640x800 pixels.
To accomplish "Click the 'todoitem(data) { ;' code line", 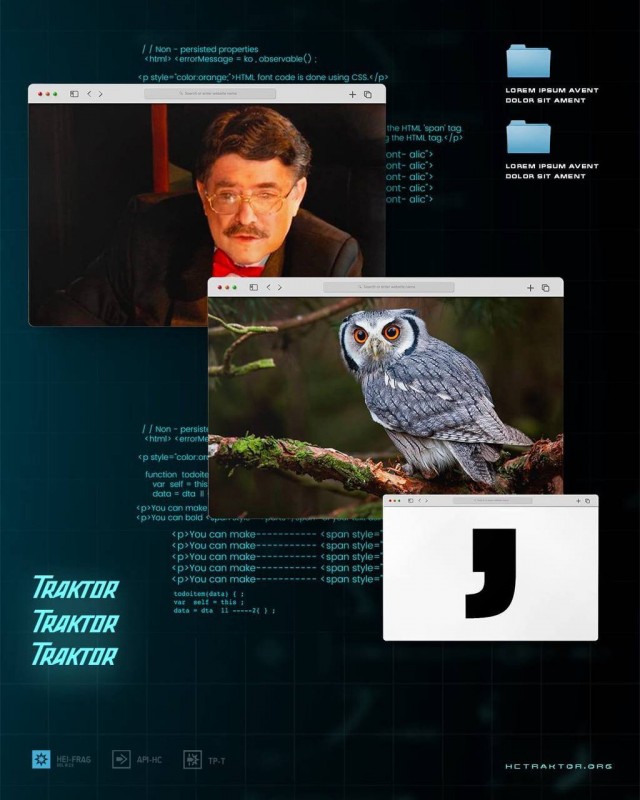I will click(x=209, y=594).
